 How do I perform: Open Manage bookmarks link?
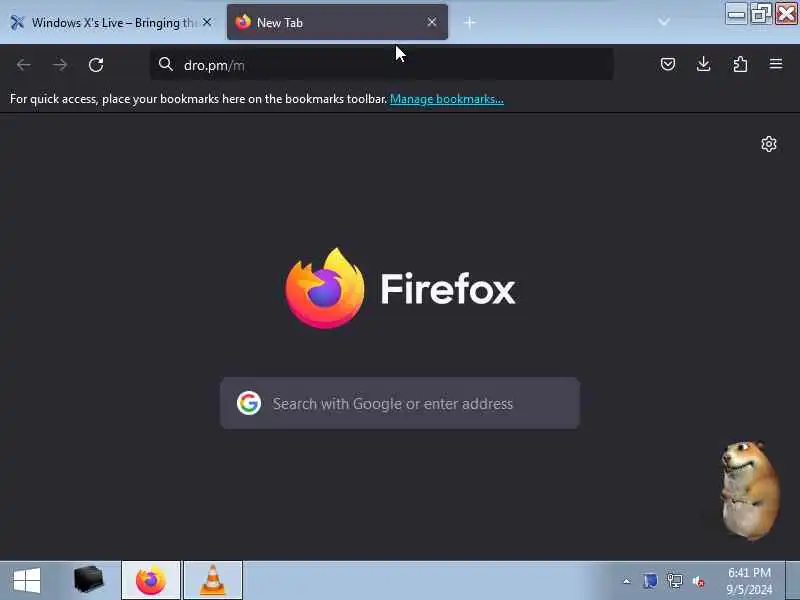click(x=446, y=99)
